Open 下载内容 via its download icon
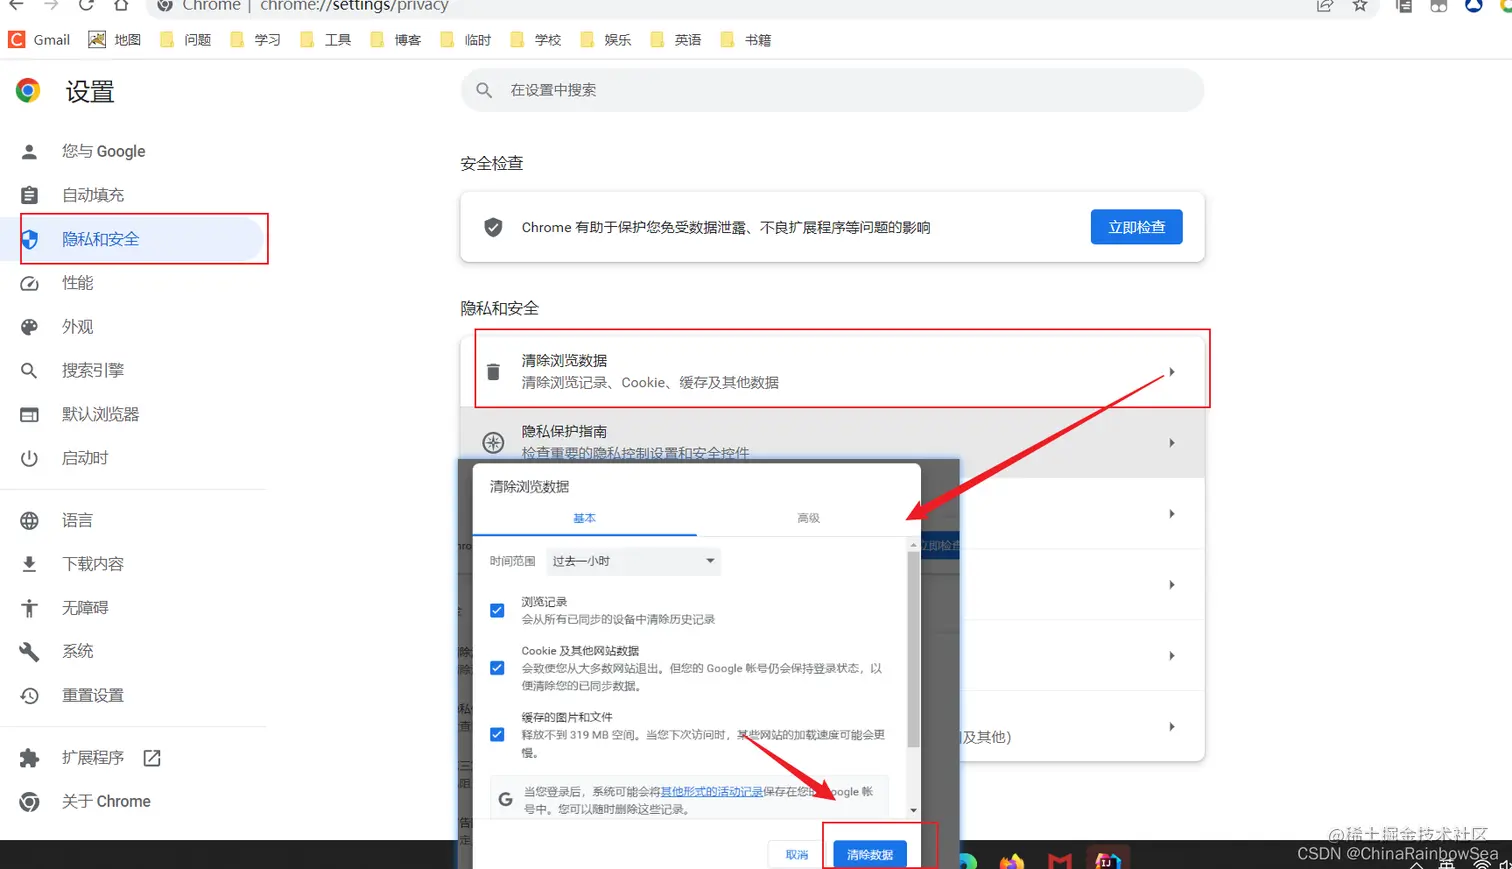Screen dimensions: 1512x869 [28, 561]
